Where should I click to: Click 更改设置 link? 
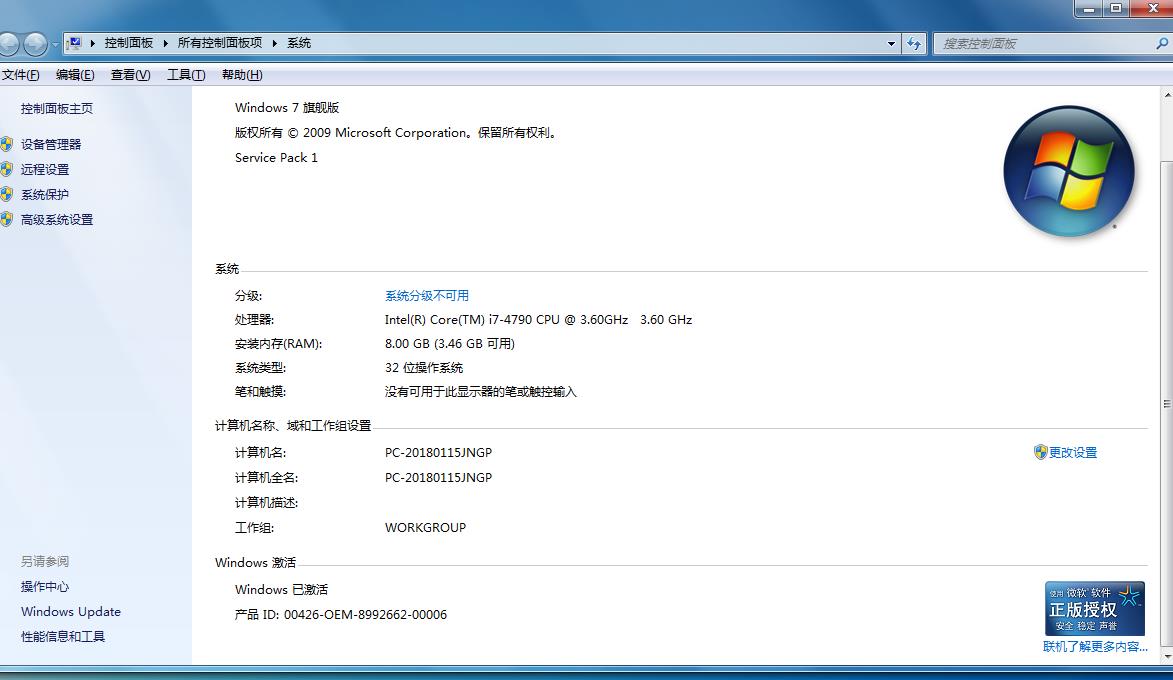click(1073, 453)
